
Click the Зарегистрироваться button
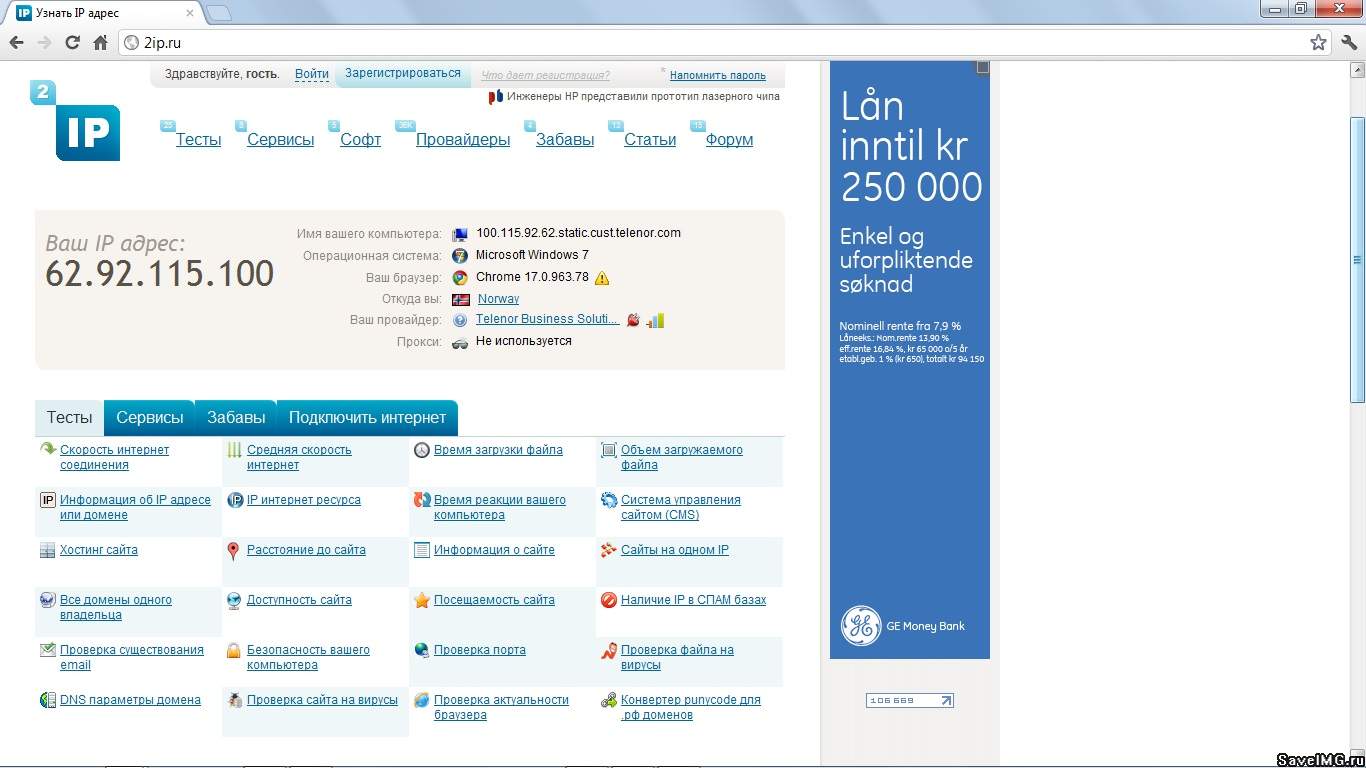coord(403,74)
